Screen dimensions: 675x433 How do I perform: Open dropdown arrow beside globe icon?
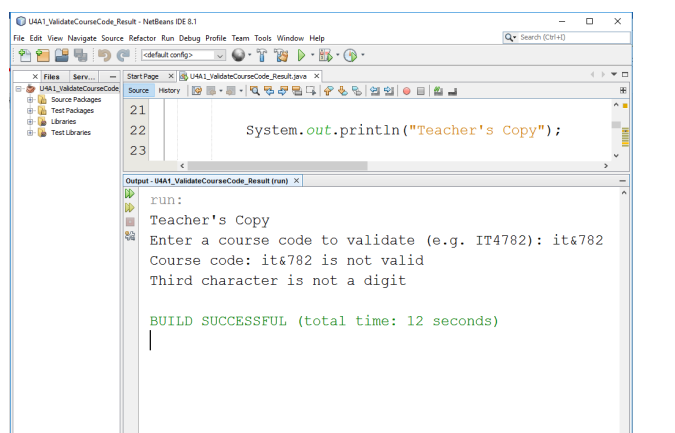tap(250, 55)
